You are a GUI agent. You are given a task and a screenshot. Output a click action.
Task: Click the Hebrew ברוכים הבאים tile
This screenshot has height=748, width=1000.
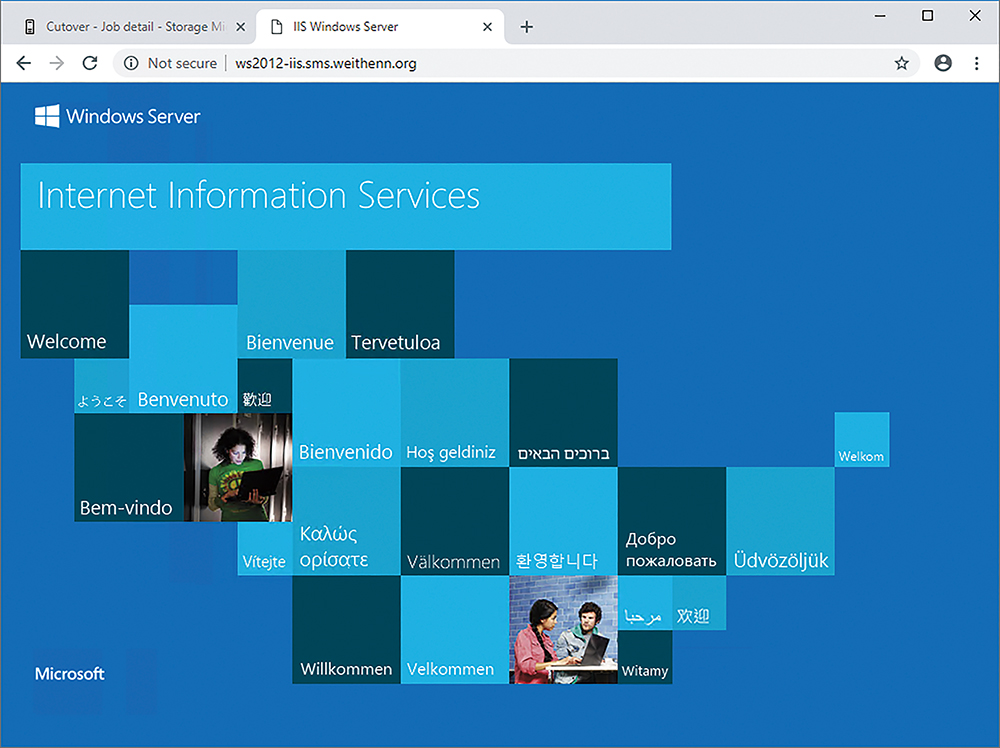563,413
